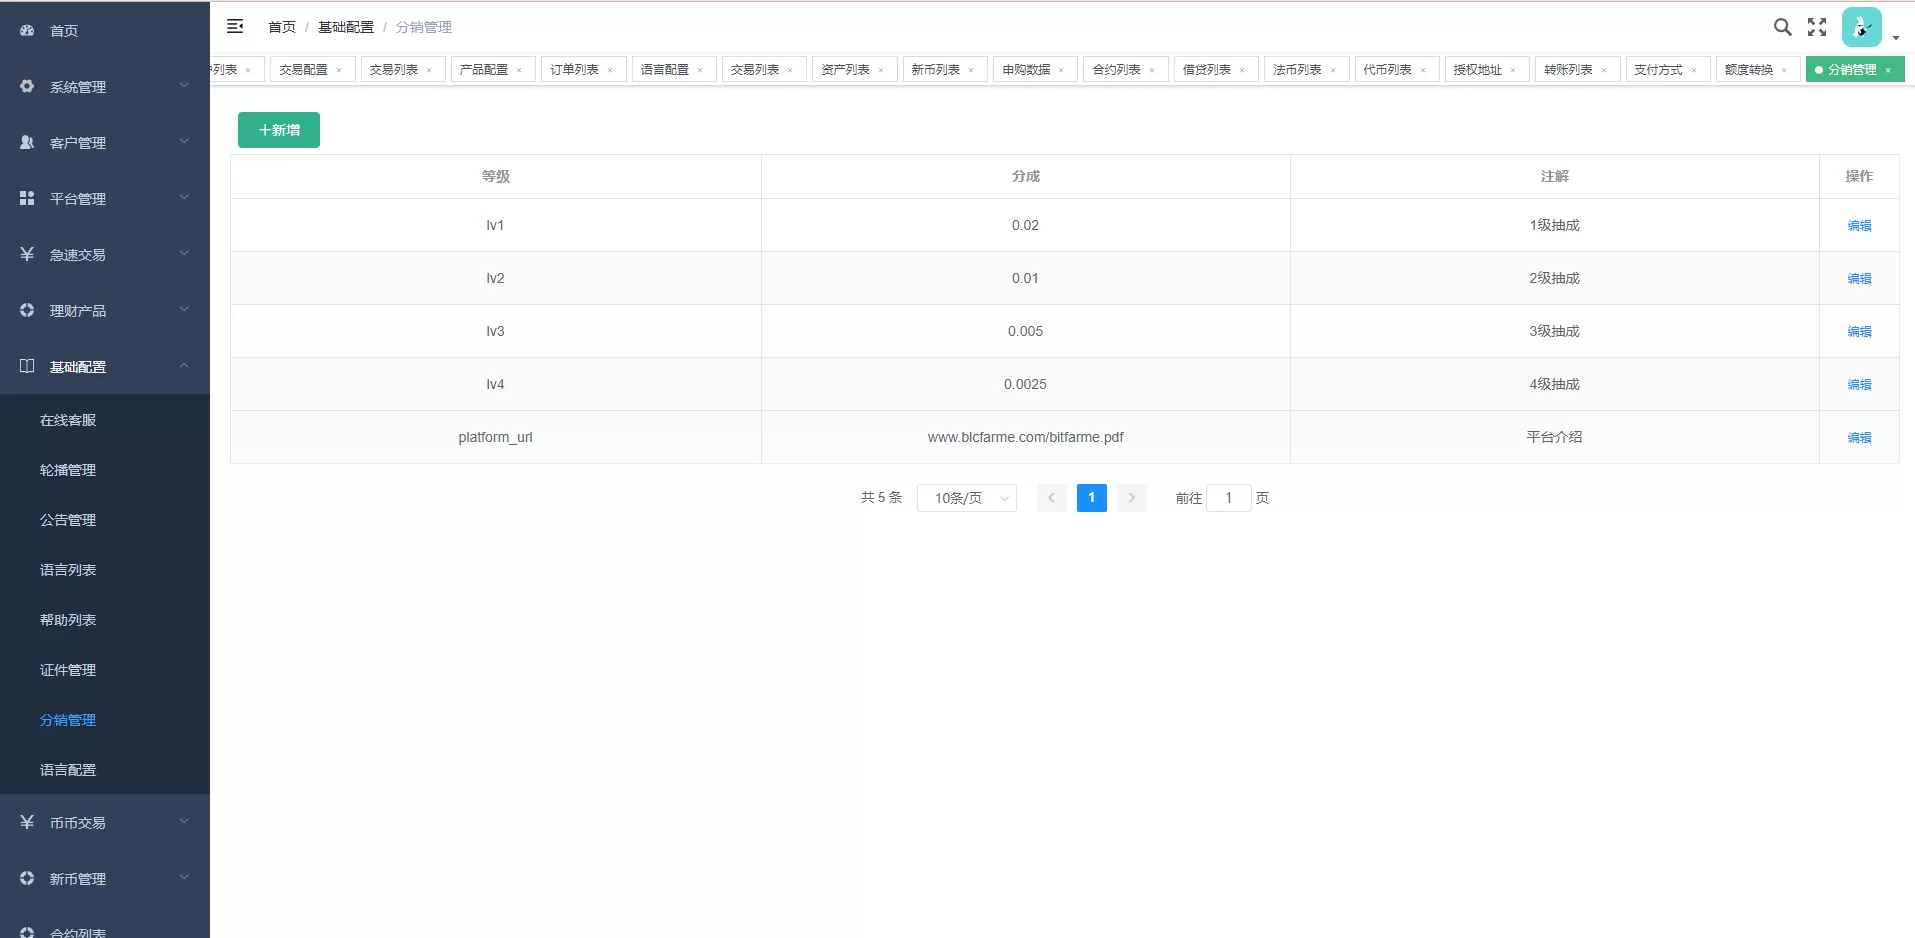
Task: Click 首页 in the breadcrumb
Action: (282, 27)
